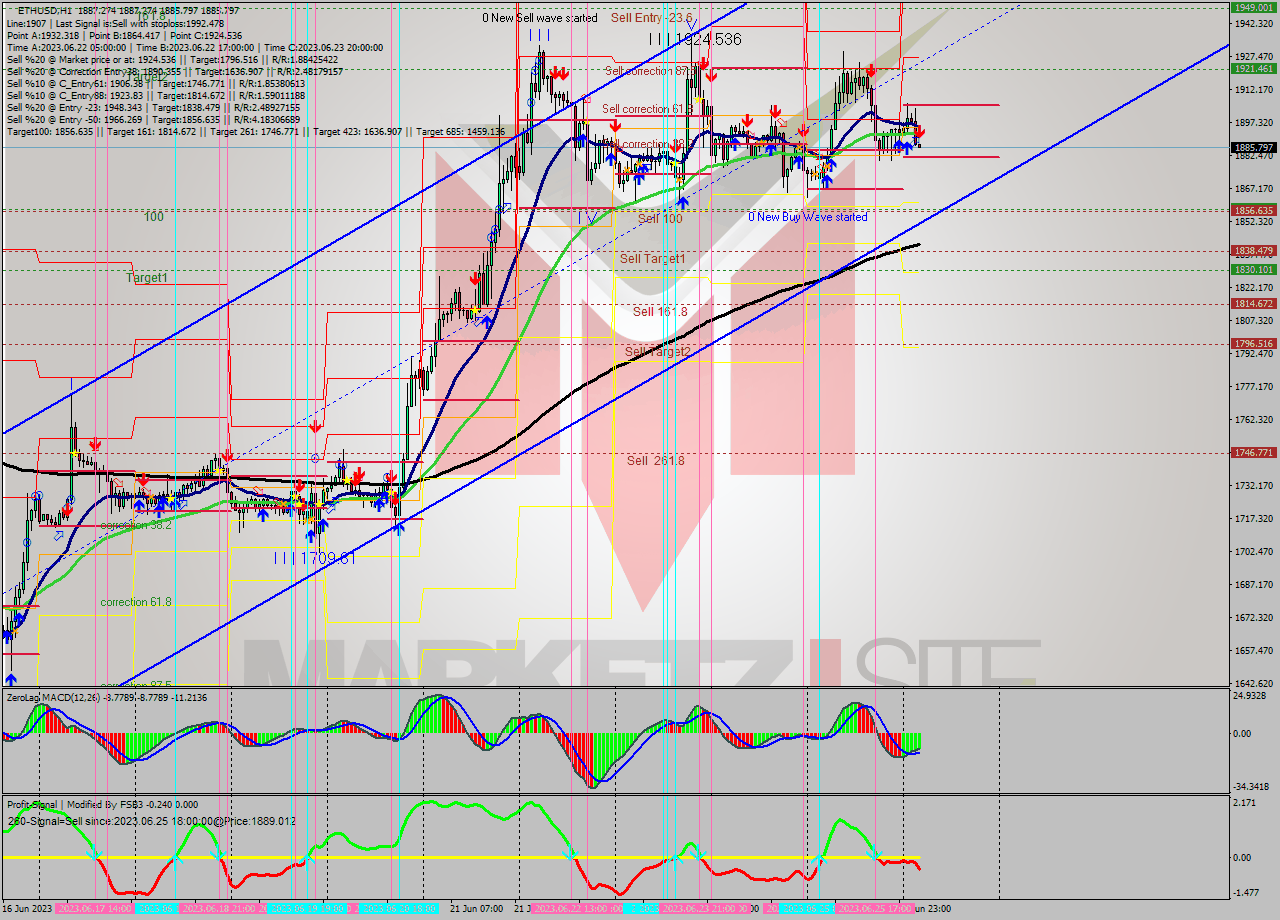Click the 1657.470 price axis value
This screenshot has height=920, width=1280.
[x=1252, y=650]
